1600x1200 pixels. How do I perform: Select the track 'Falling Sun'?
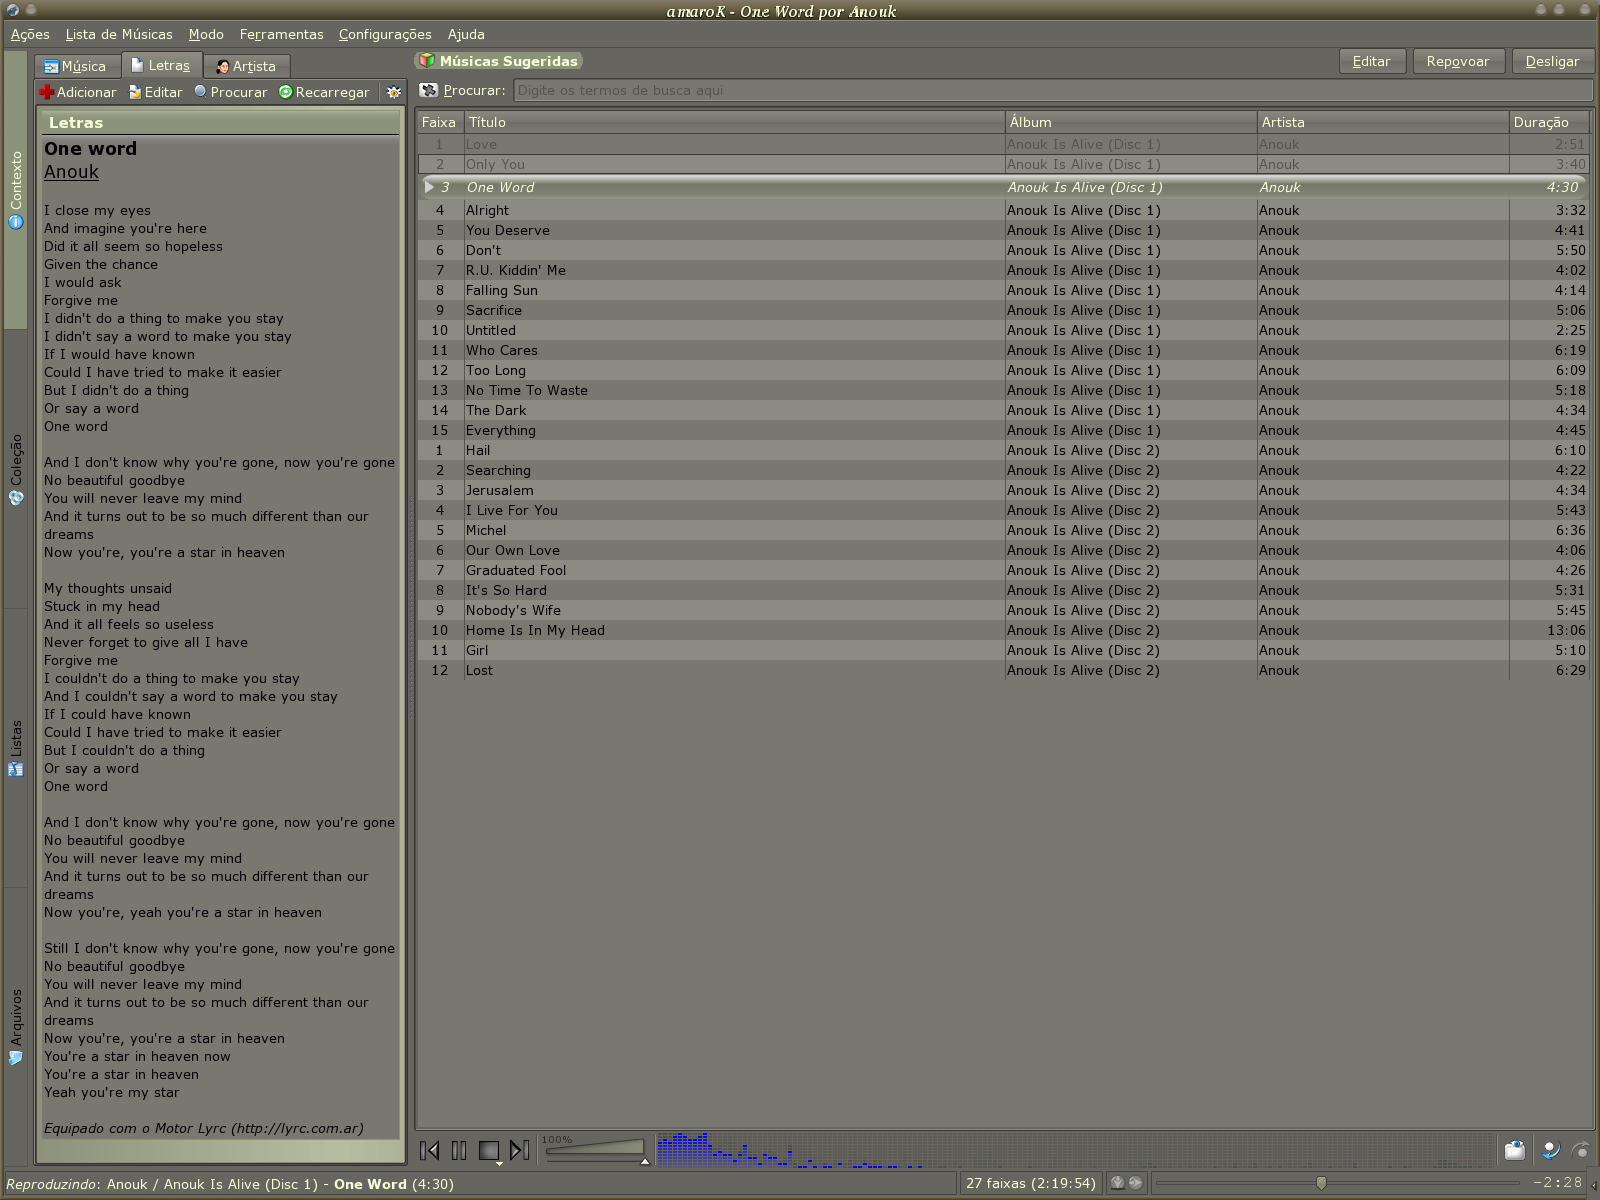pos(1003,290)
